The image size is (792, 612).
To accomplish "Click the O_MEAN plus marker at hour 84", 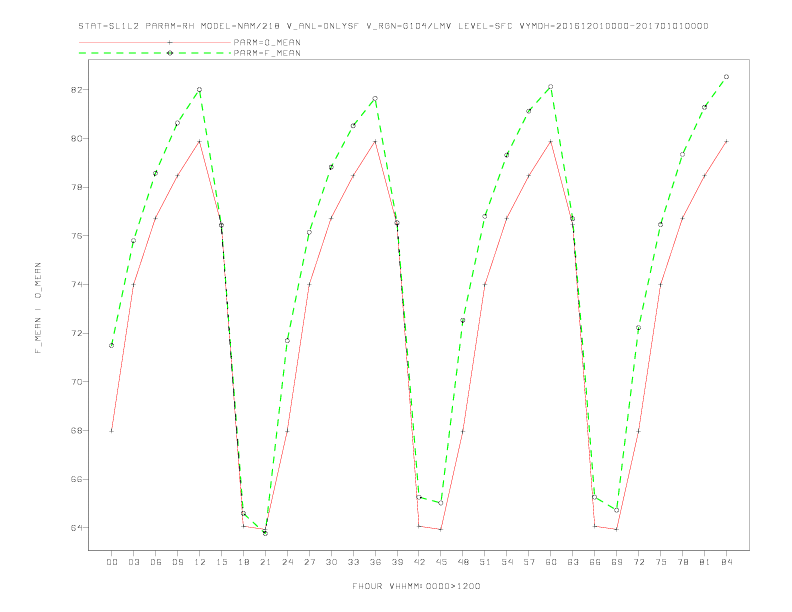I will pyautogui.click(x=726, y=141).
